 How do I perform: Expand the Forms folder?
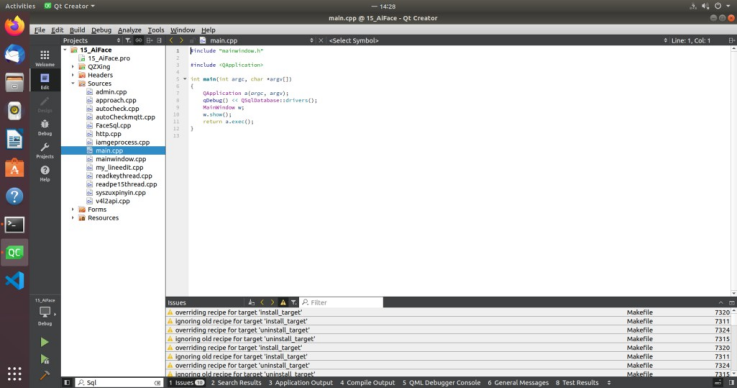73,210
